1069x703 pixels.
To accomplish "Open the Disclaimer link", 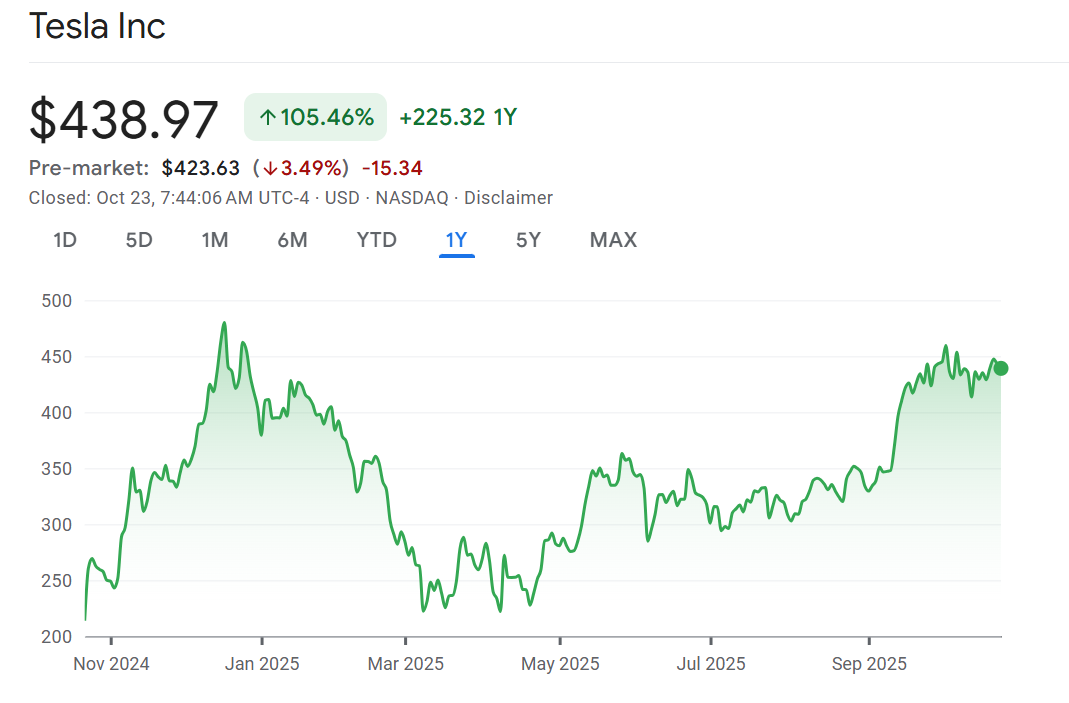I will pyautogui.click(x=508, y=198).
